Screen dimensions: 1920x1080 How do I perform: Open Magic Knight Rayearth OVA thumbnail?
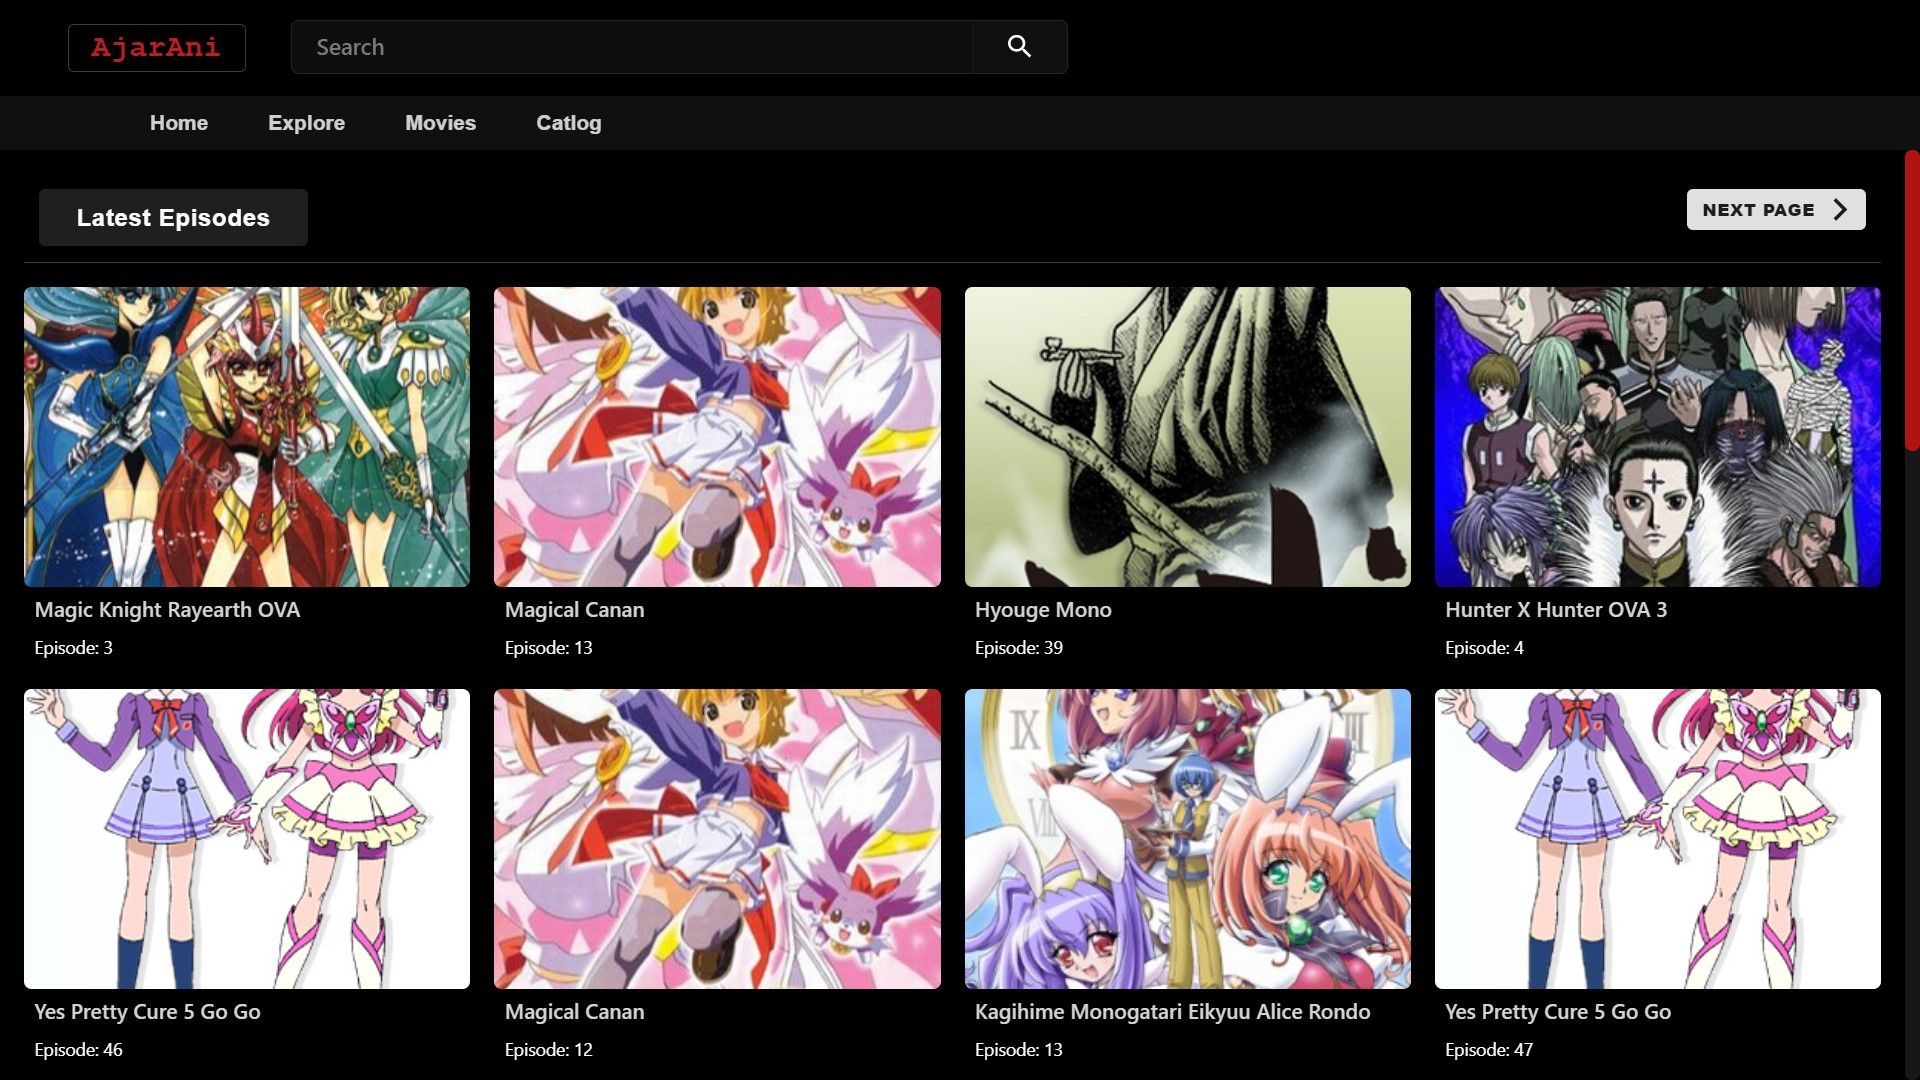(x=247, y=437)
